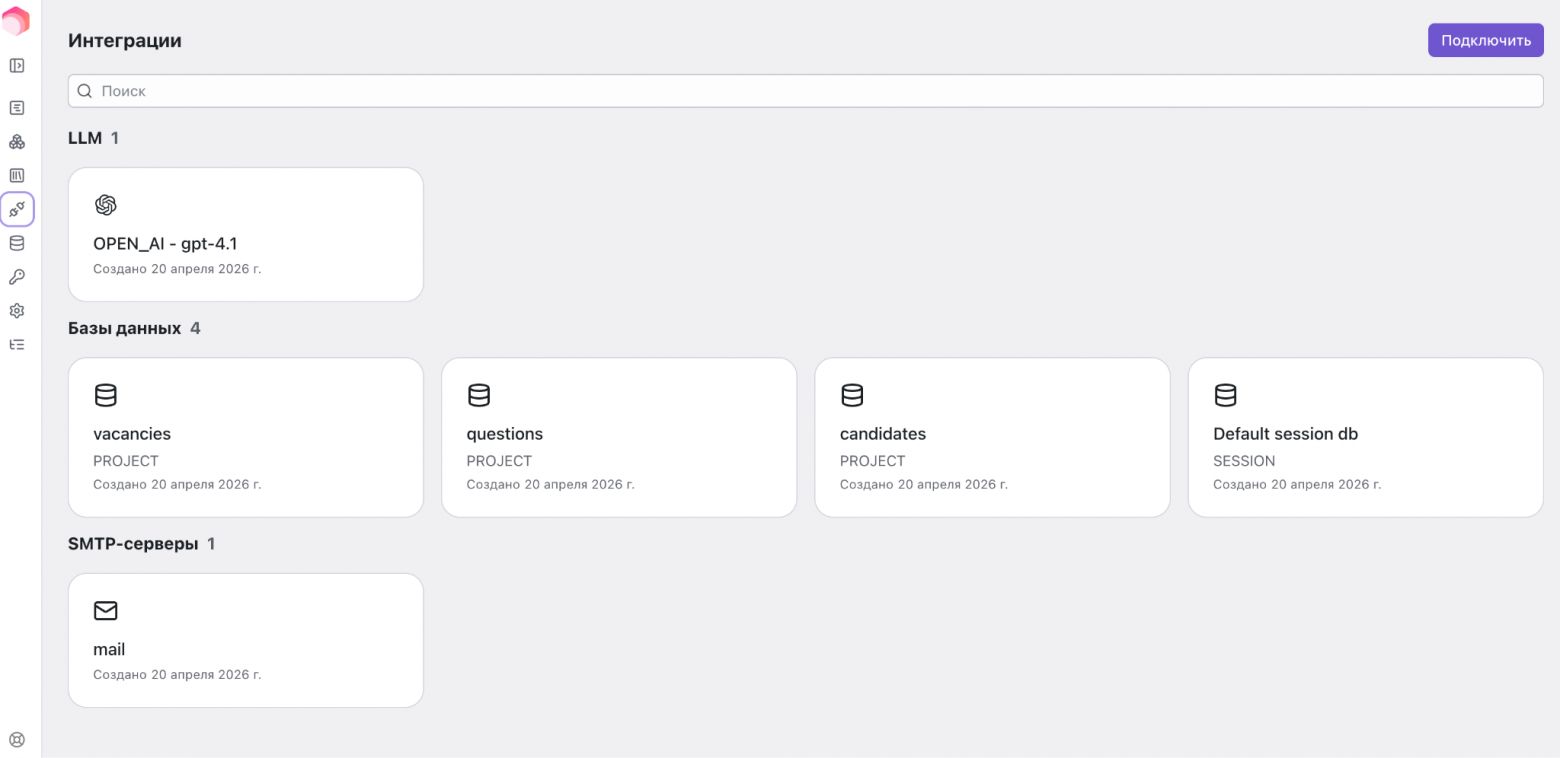Click PROJECT label on questions card
1560x758 pixels.
click(x=499, y=461)
